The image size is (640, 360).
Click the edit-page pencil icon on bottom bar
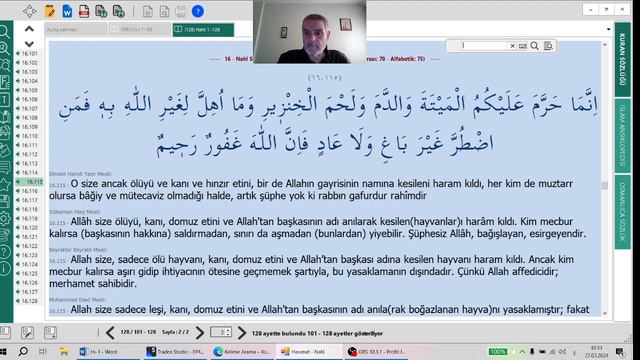coord(27,333)
